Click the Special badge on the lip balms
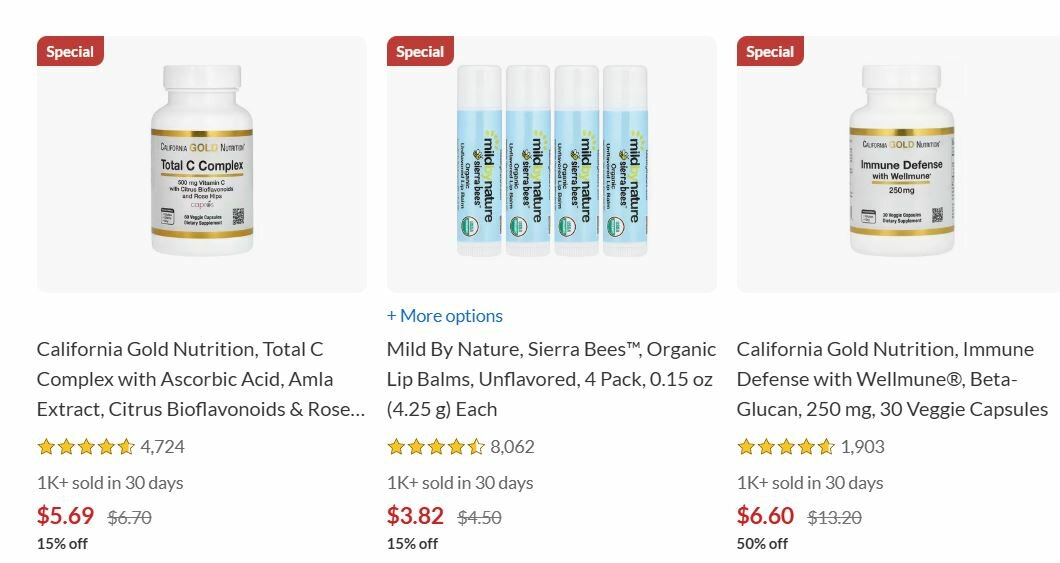The image size is (1060, 563). (x=420, y=52)
